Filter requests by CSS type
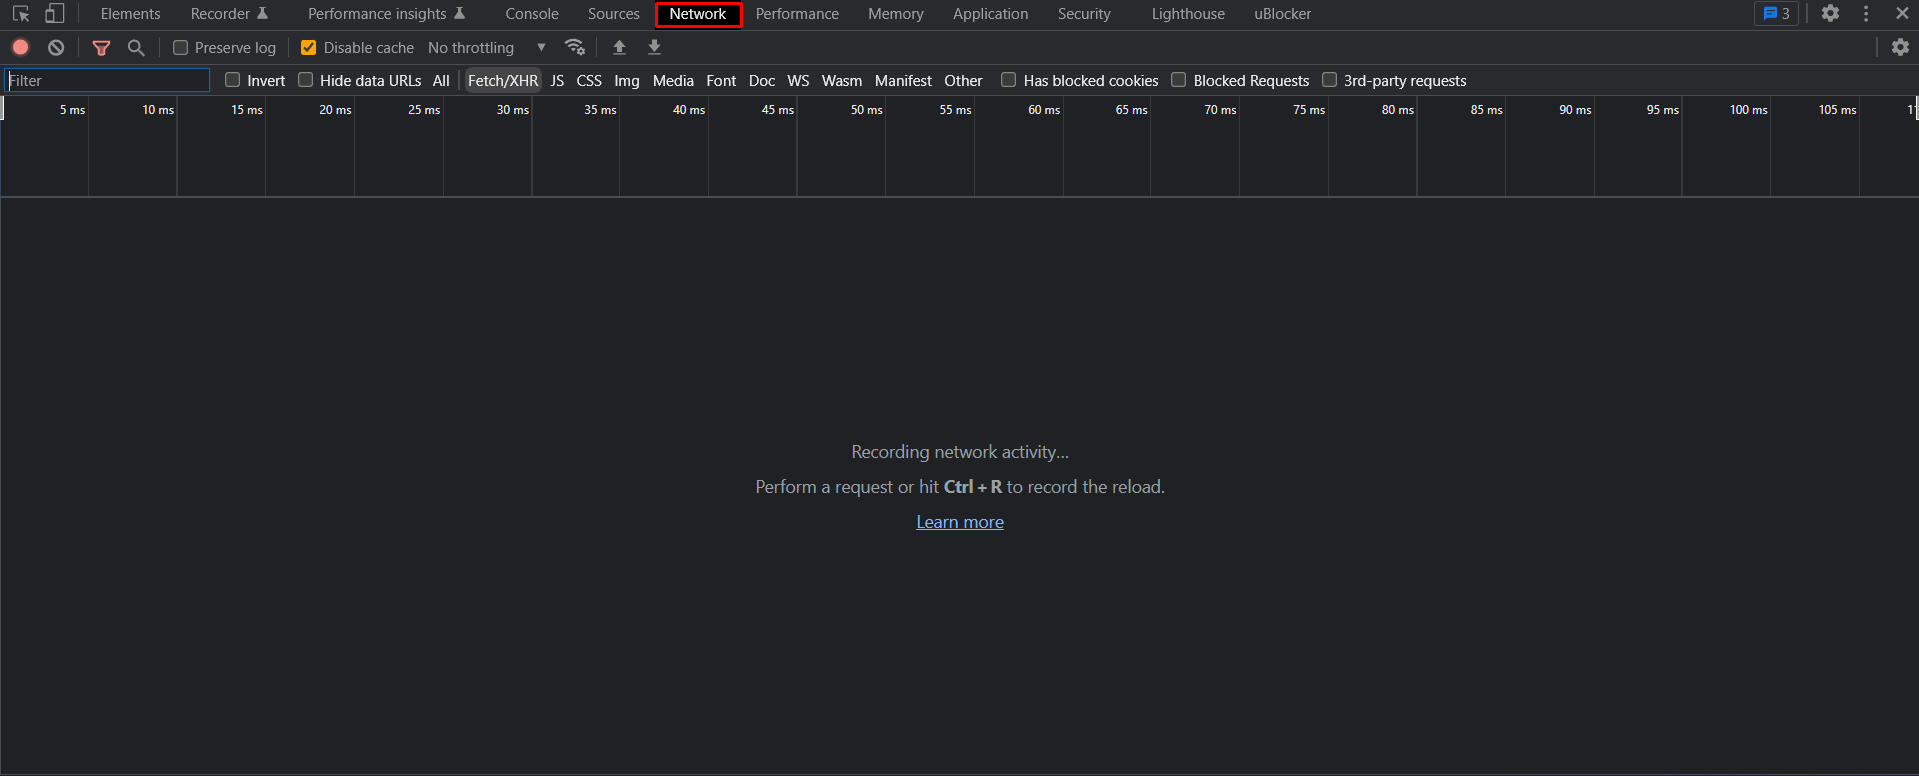The width and height of the screenshot is (1919, 776). tap(589, 80)
